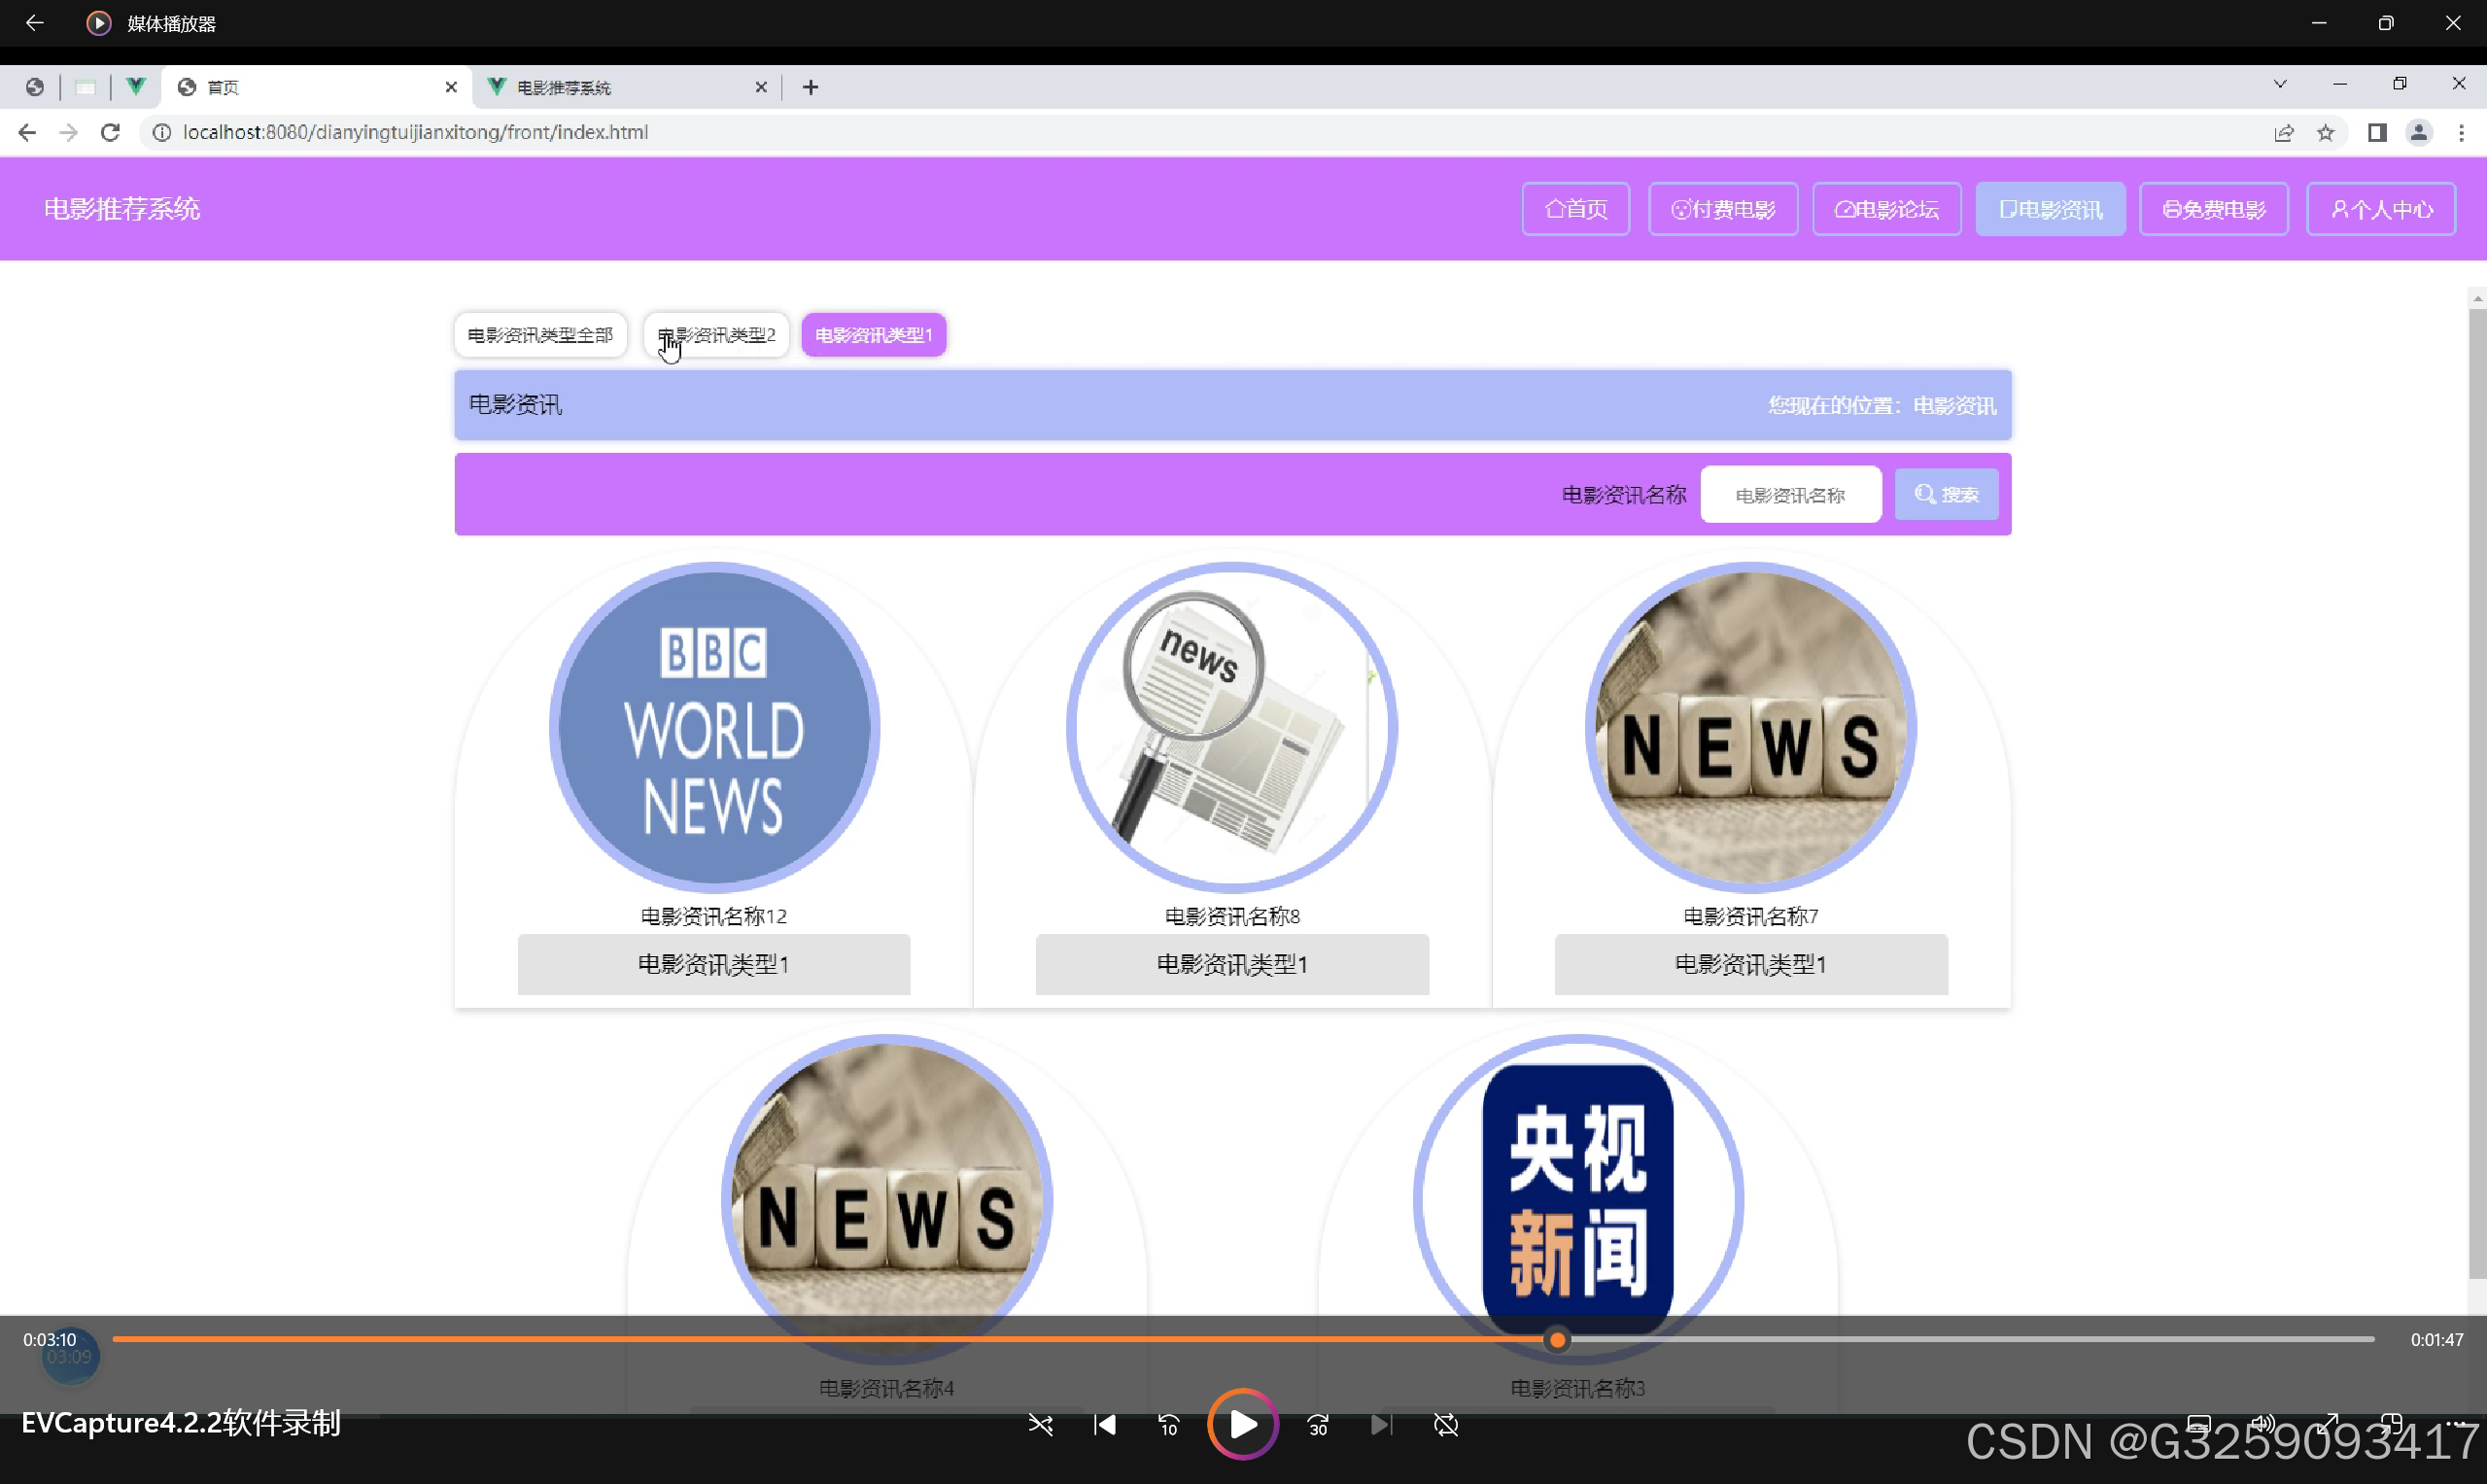Skip back 10 seconds
2487x1484 pixels.
coord(1168,1425)
